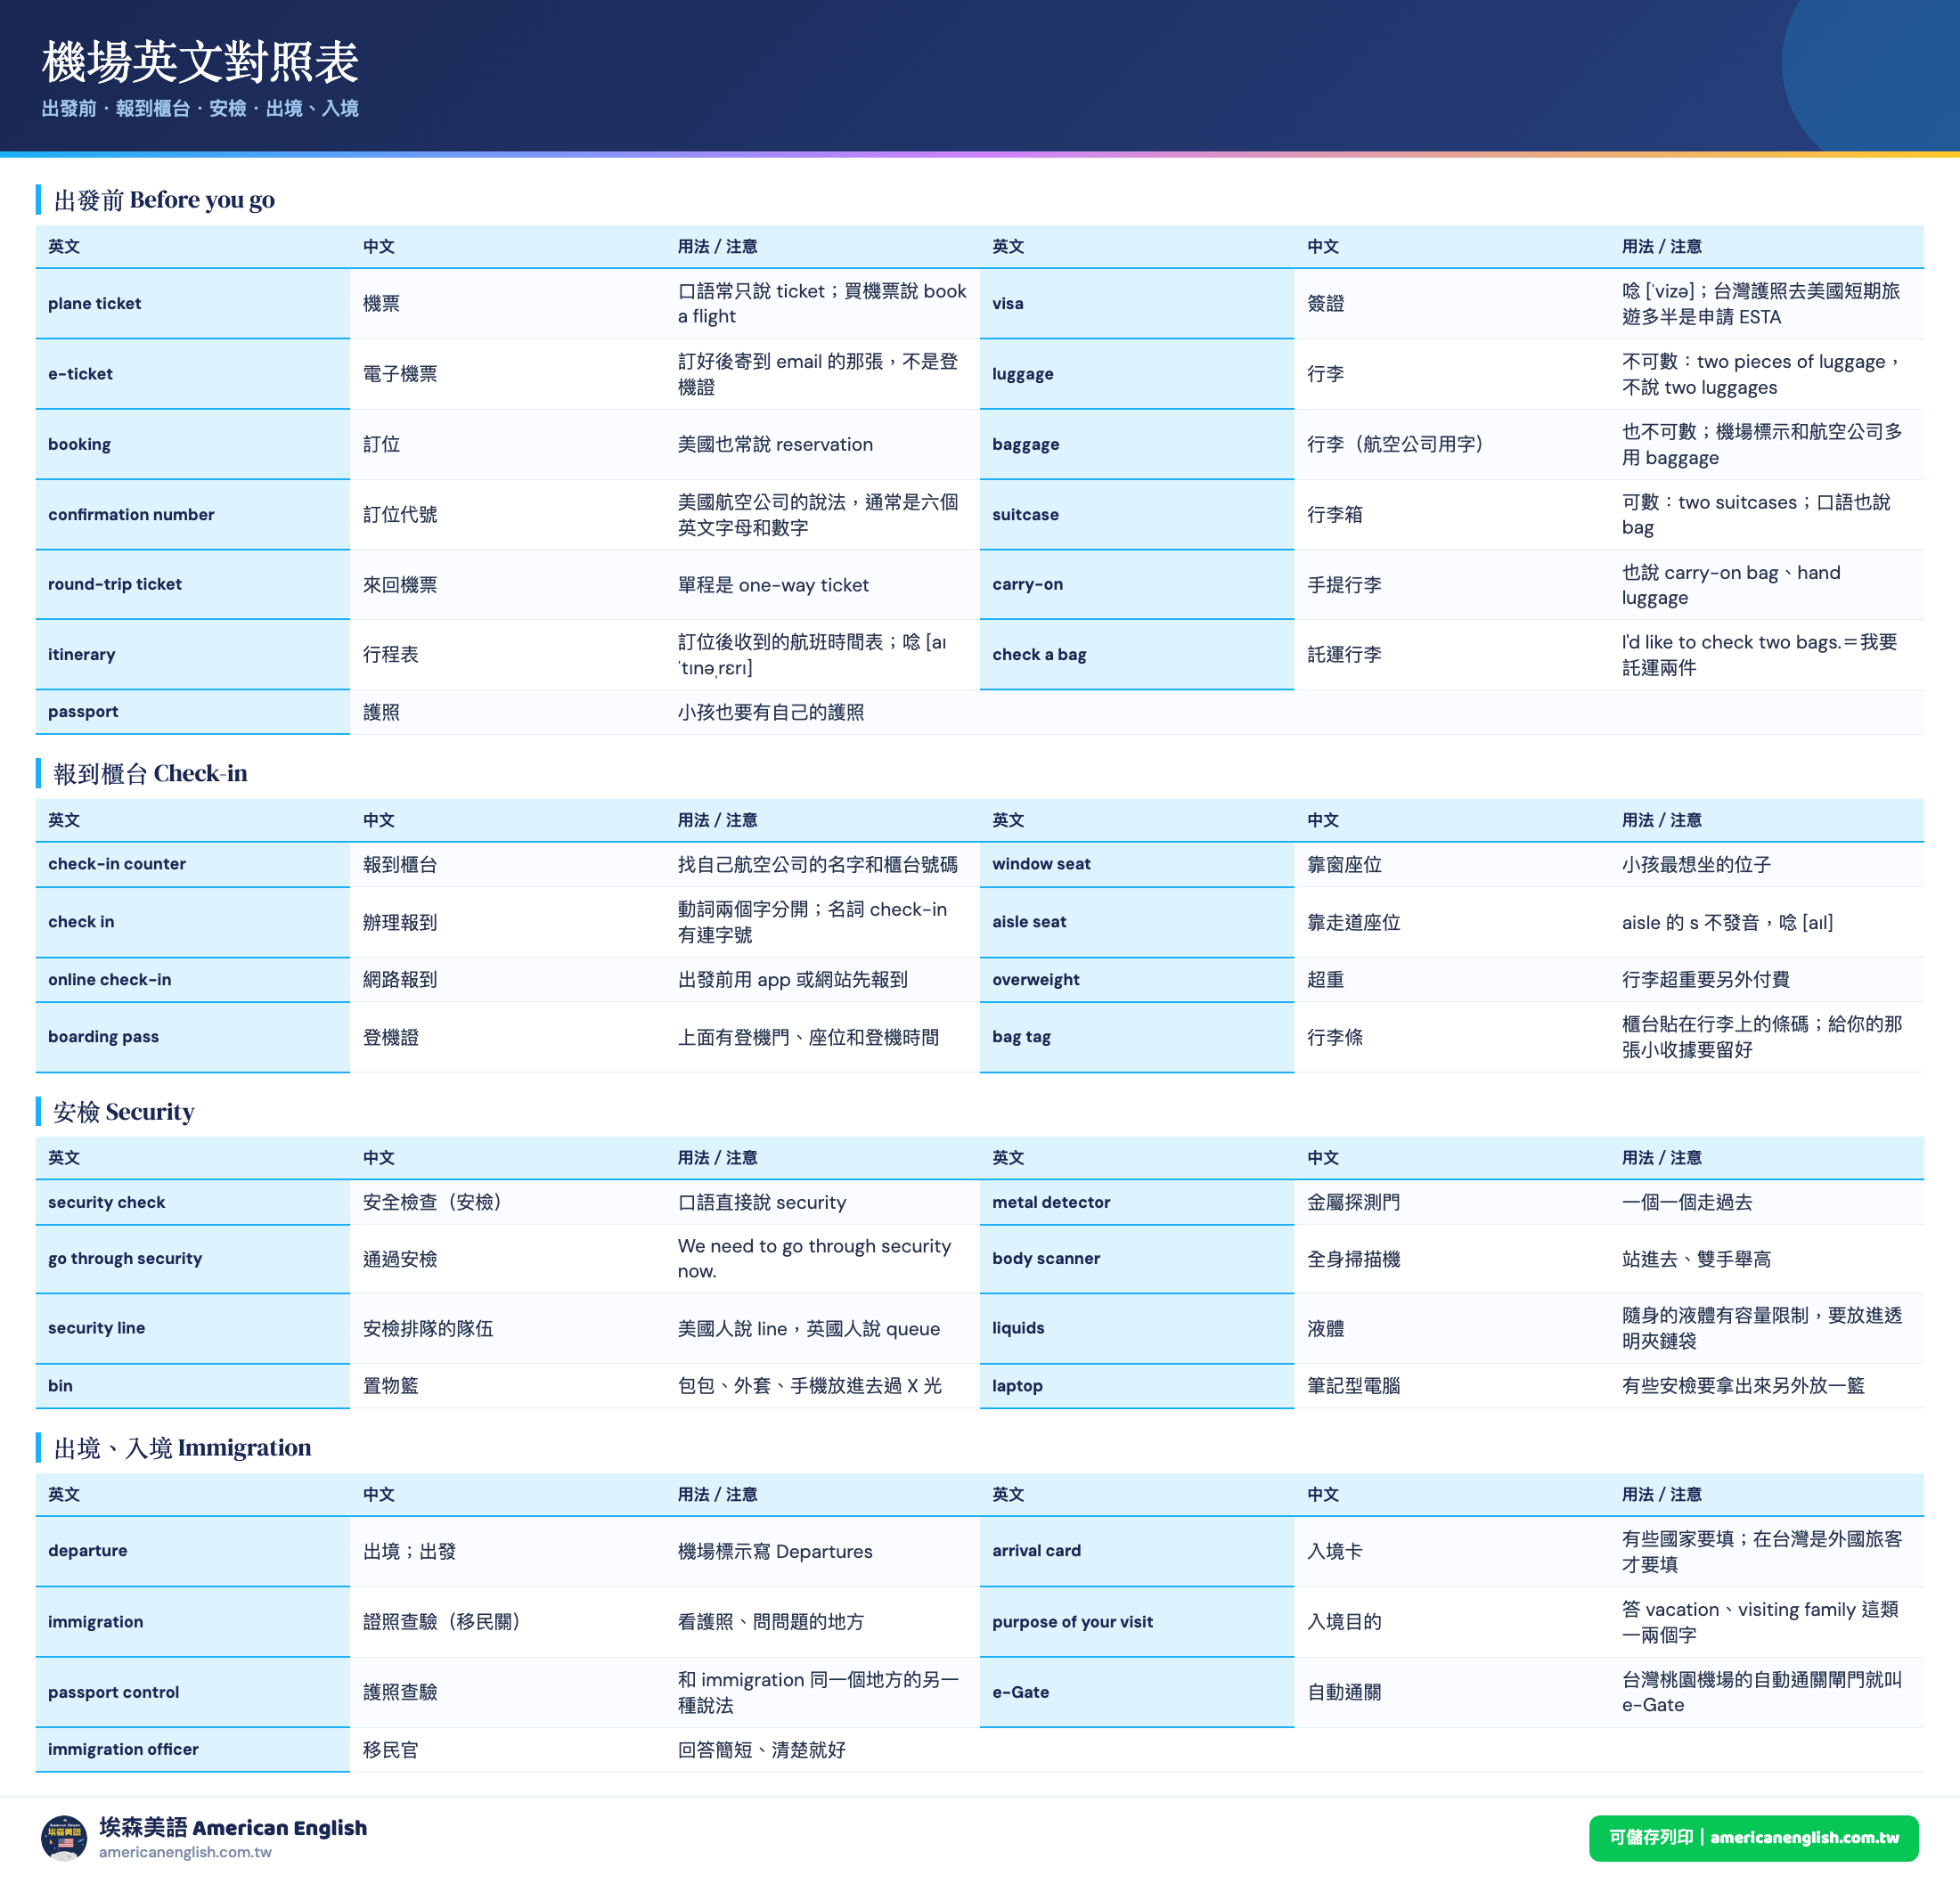Screen dimensions: 1960x1884
Task: Select the 'overweight' cell
Action: tap(1137, 980)
